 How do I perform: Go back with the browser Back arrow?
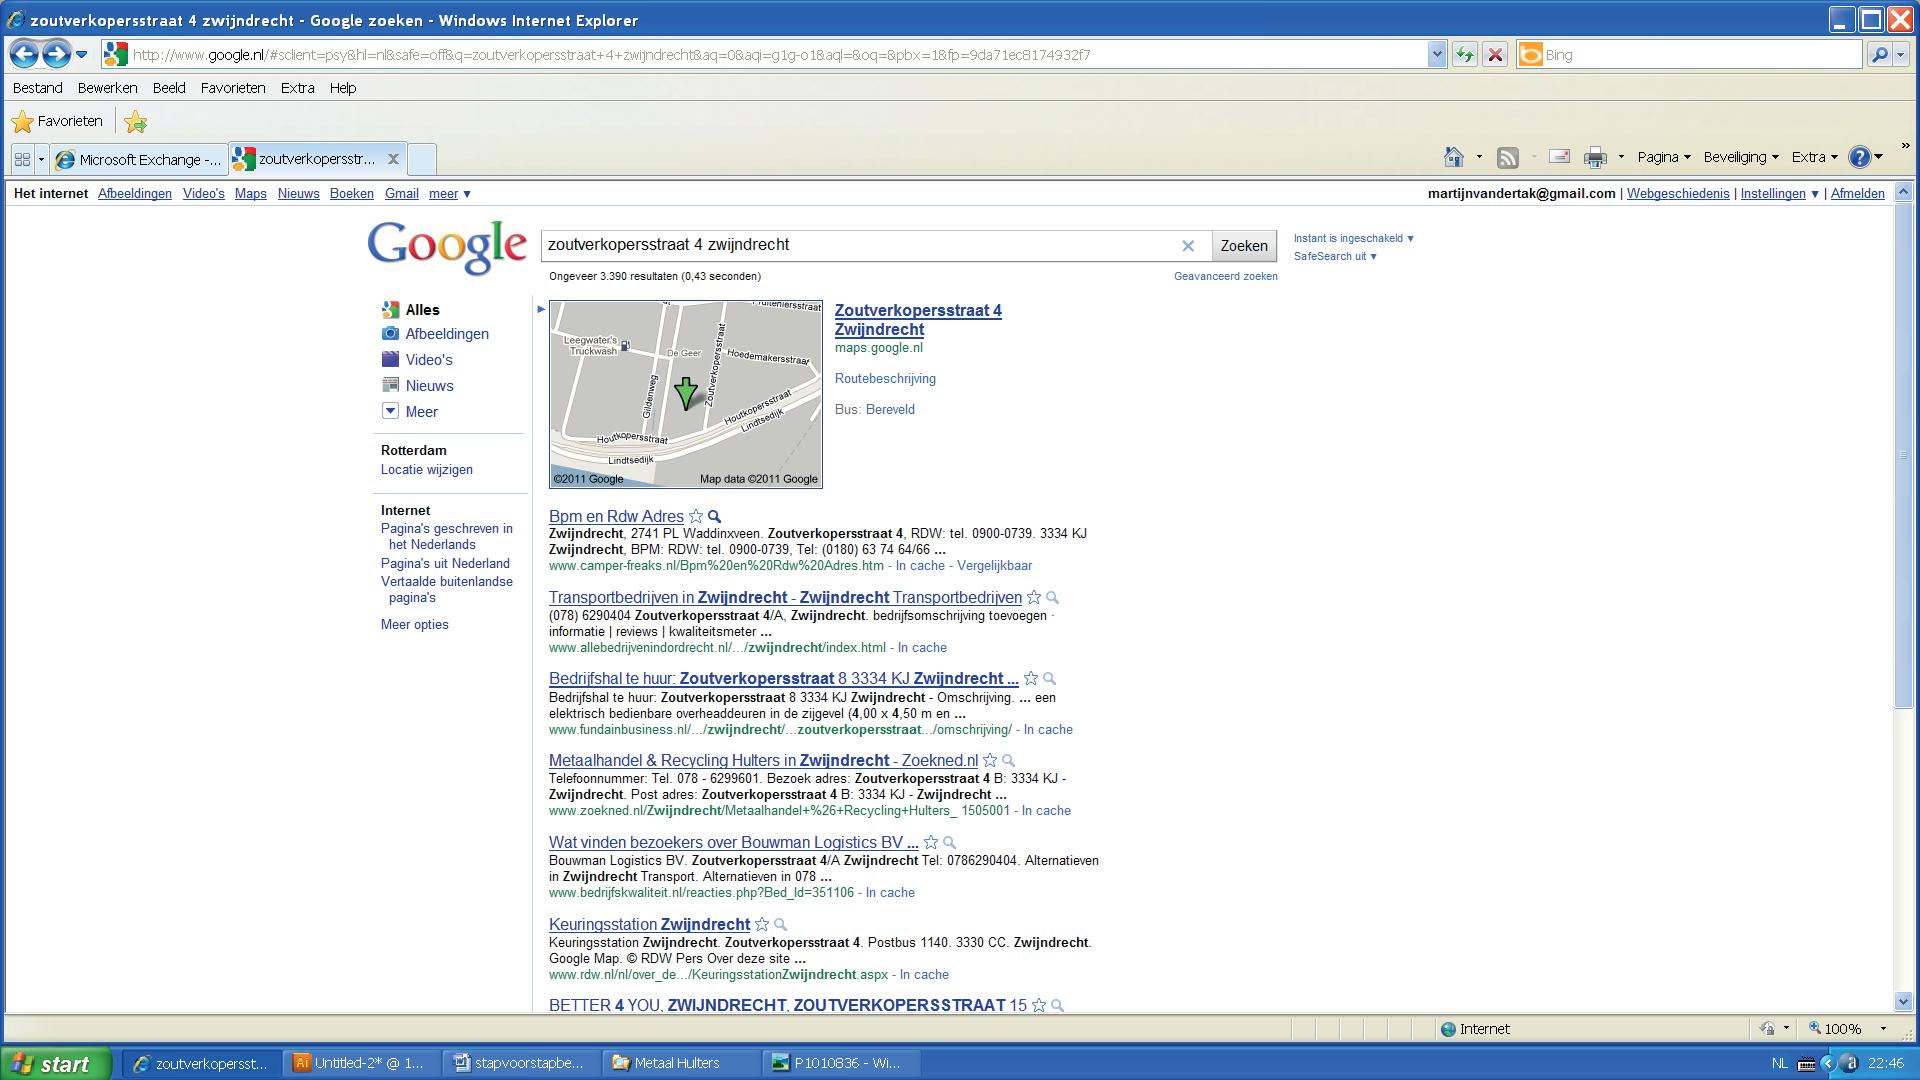click(25, 54)
